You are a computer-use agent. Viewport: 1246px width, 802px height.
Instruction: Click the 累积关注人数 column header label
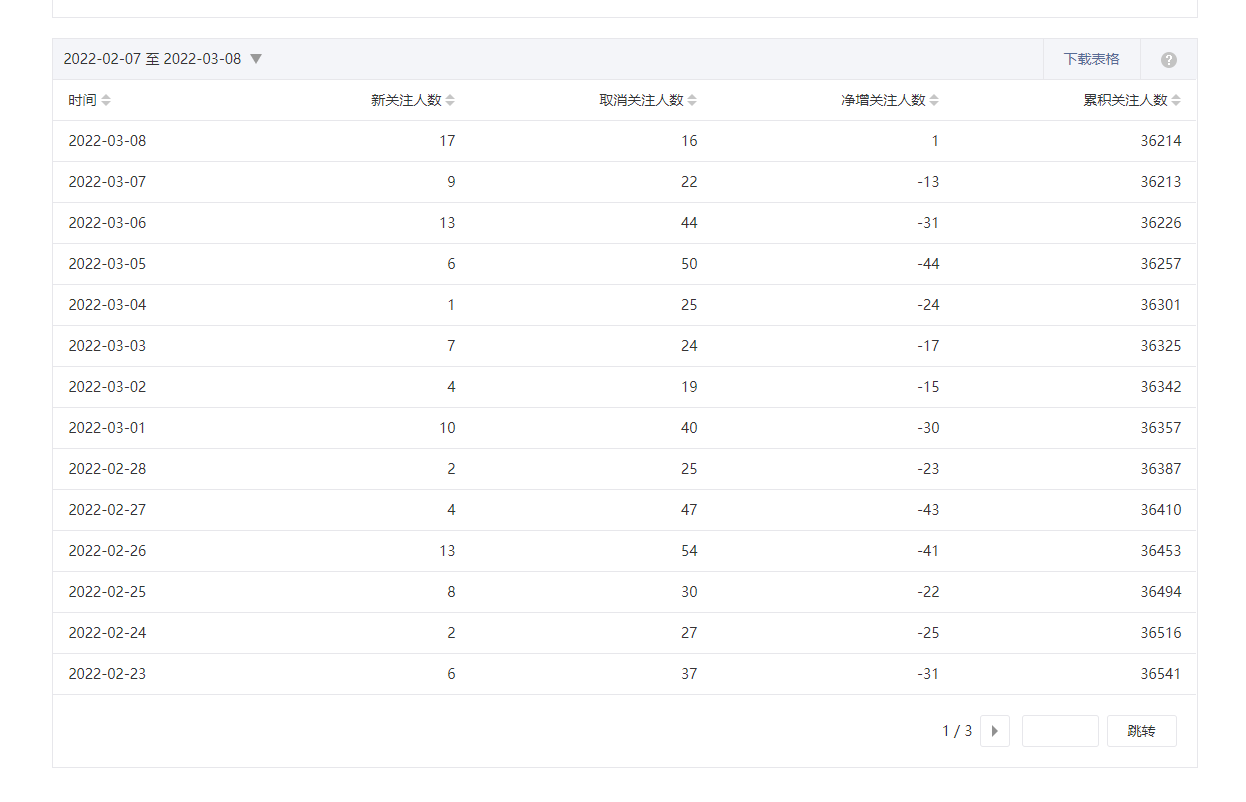click(x=1125, y=100)
